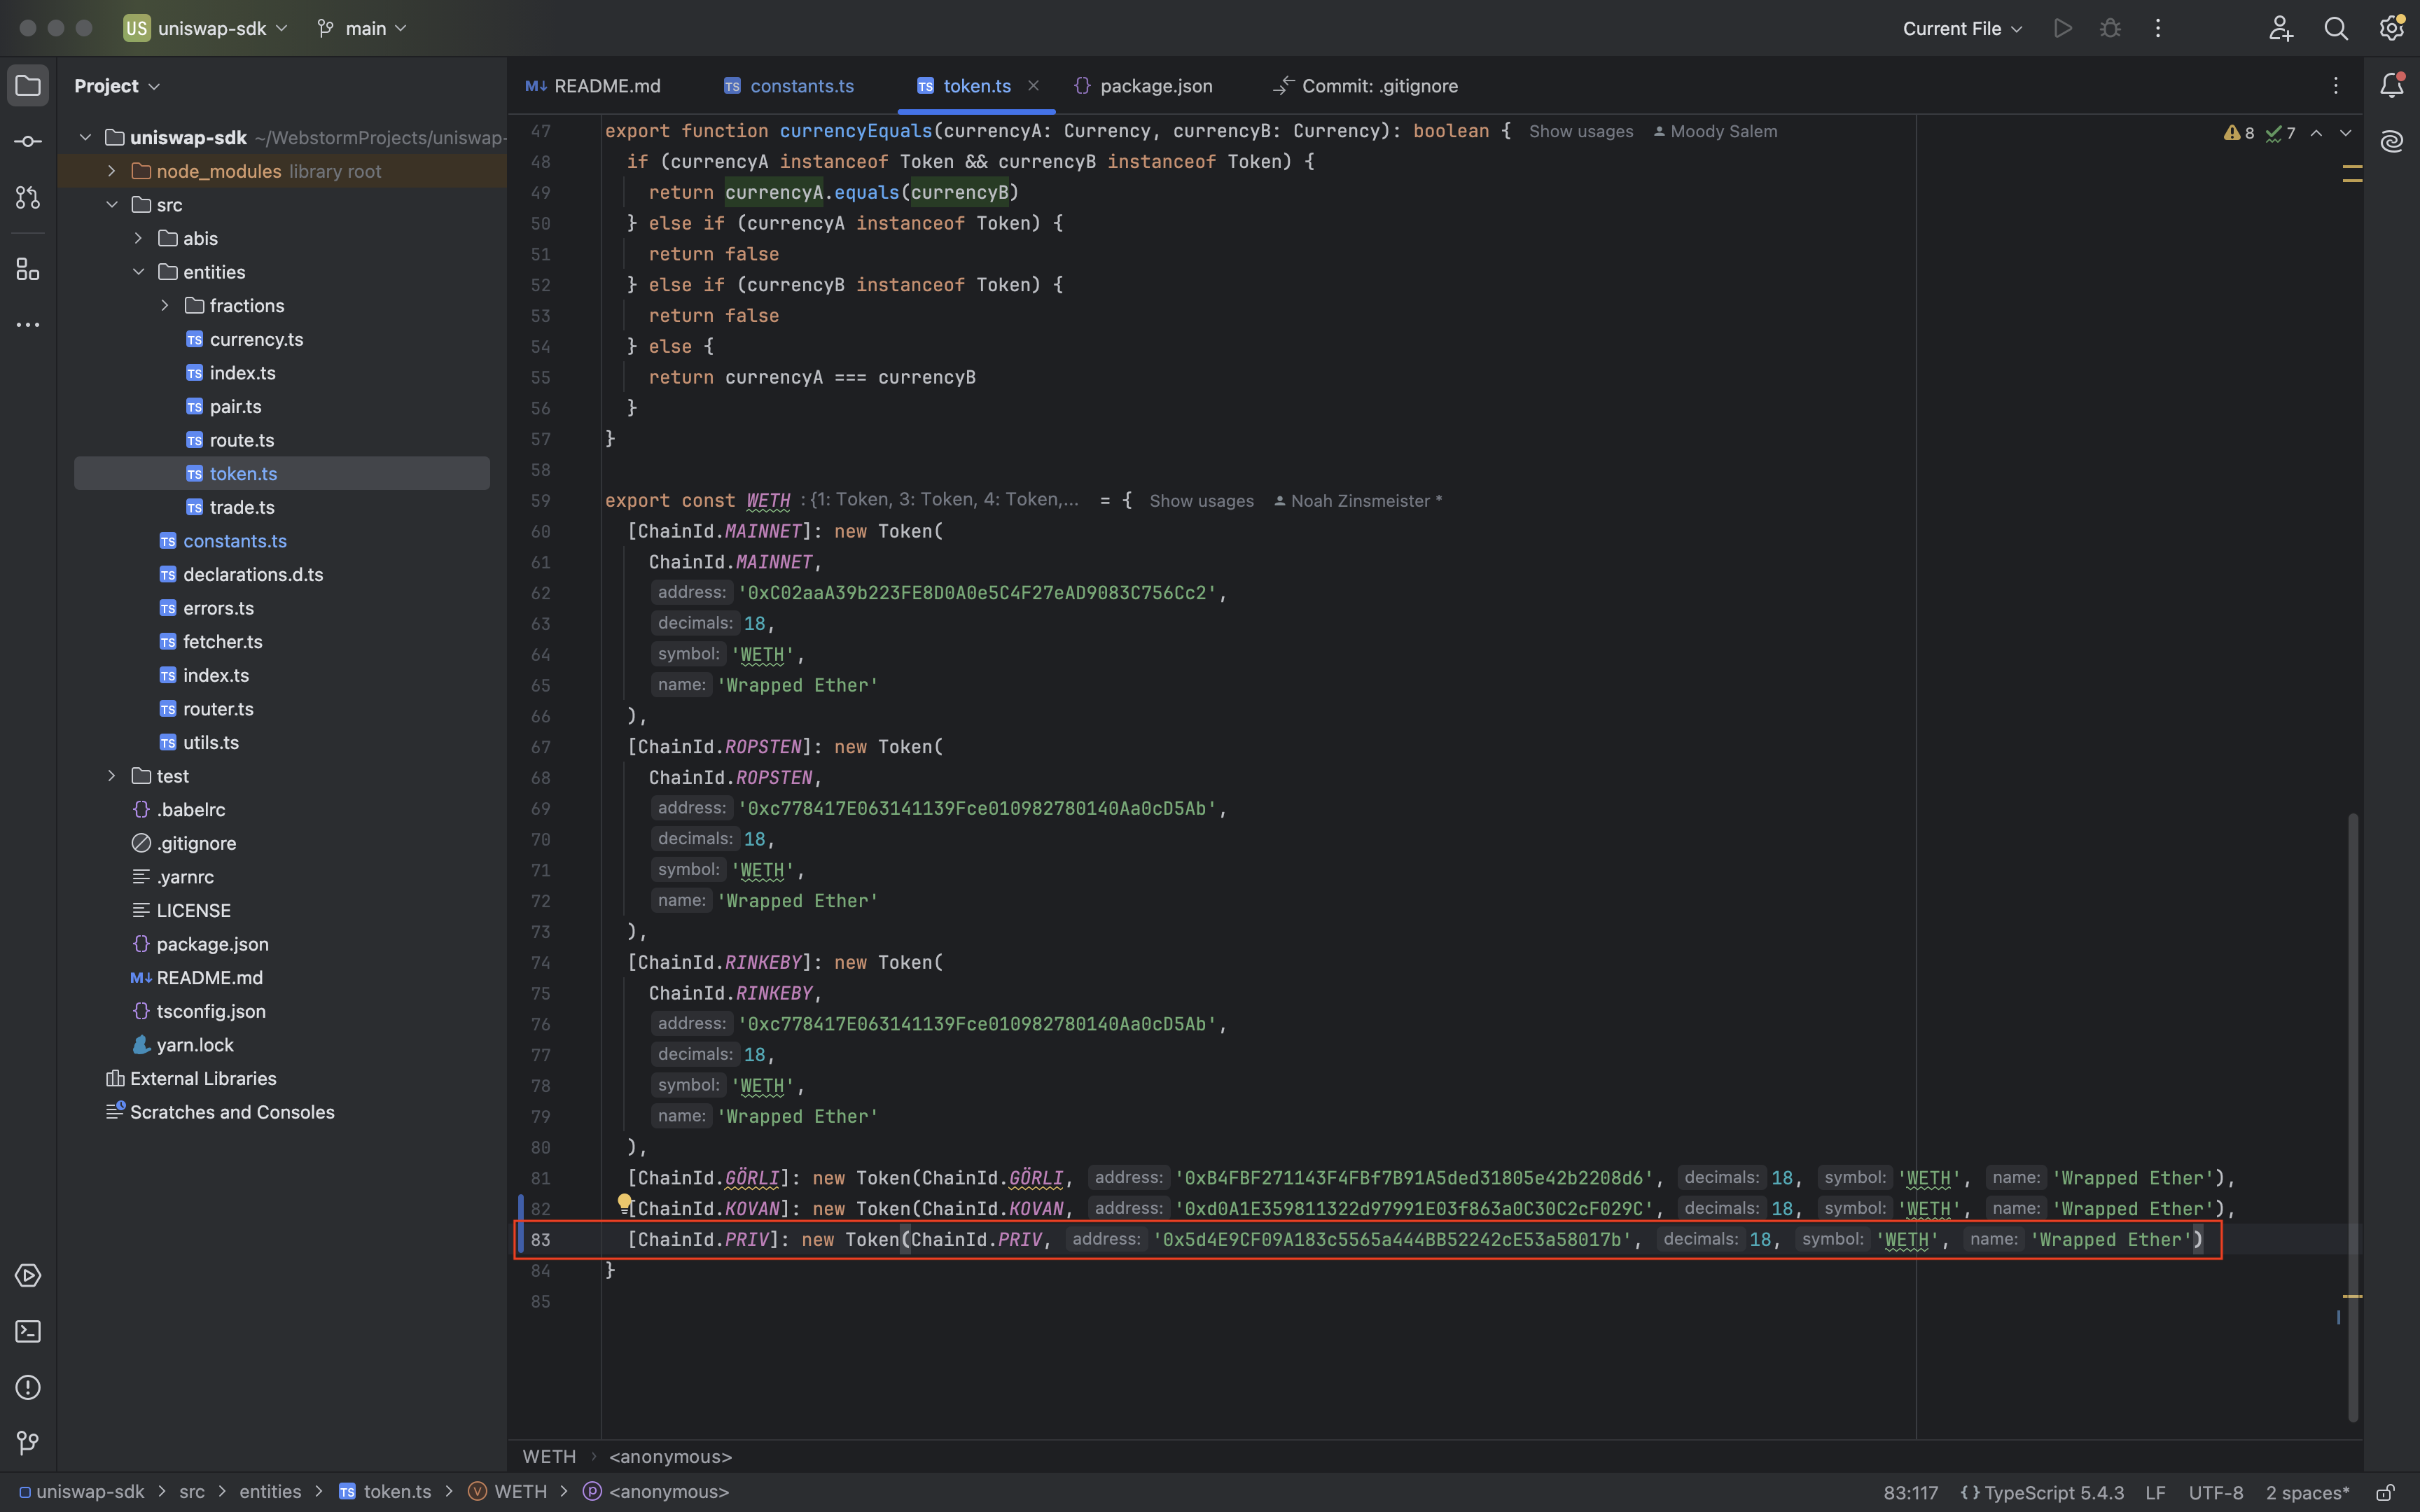The height and width of the screenshot is (1512, 2420).
Task: Open currency.ts in the project tree
Action: [256, 339]
